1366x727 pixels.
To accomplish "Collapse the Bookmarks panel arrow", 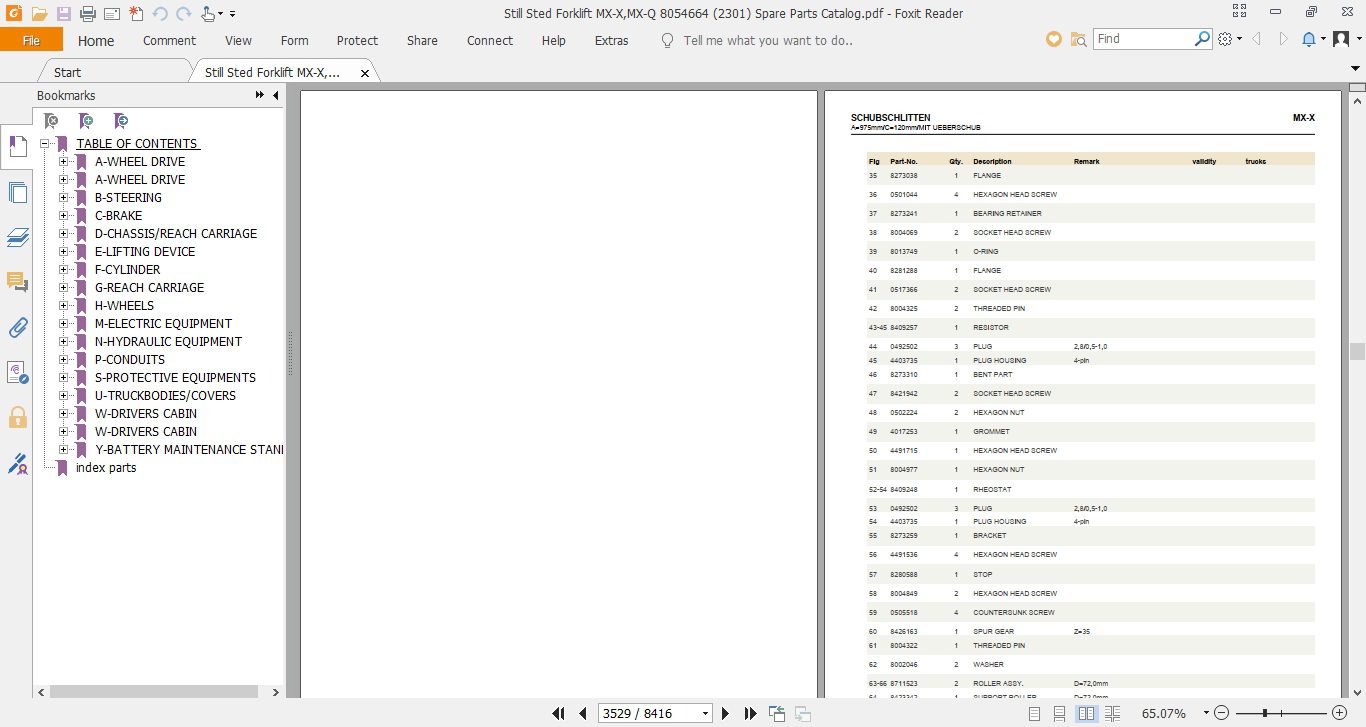I will coord(276,95).
